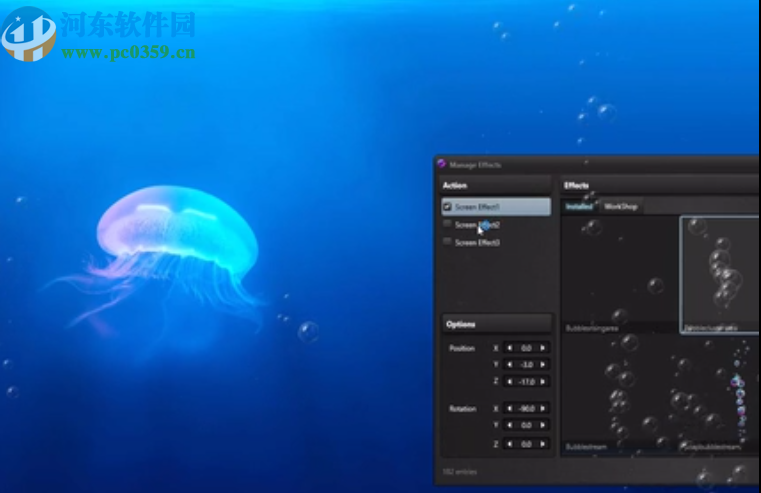Screen dimensions: 761x493
Task: Switch to the Installed effects tab
Action: (579, 206)
